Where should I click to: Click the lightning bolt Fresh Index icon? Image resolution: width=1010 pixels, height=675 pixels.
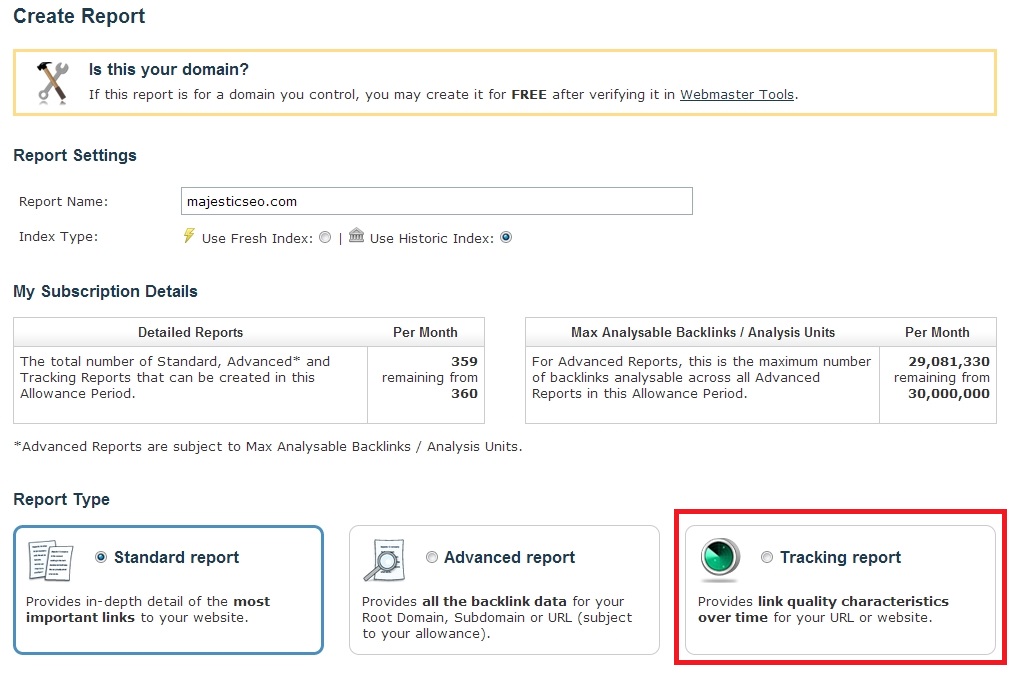pos(189,236)
